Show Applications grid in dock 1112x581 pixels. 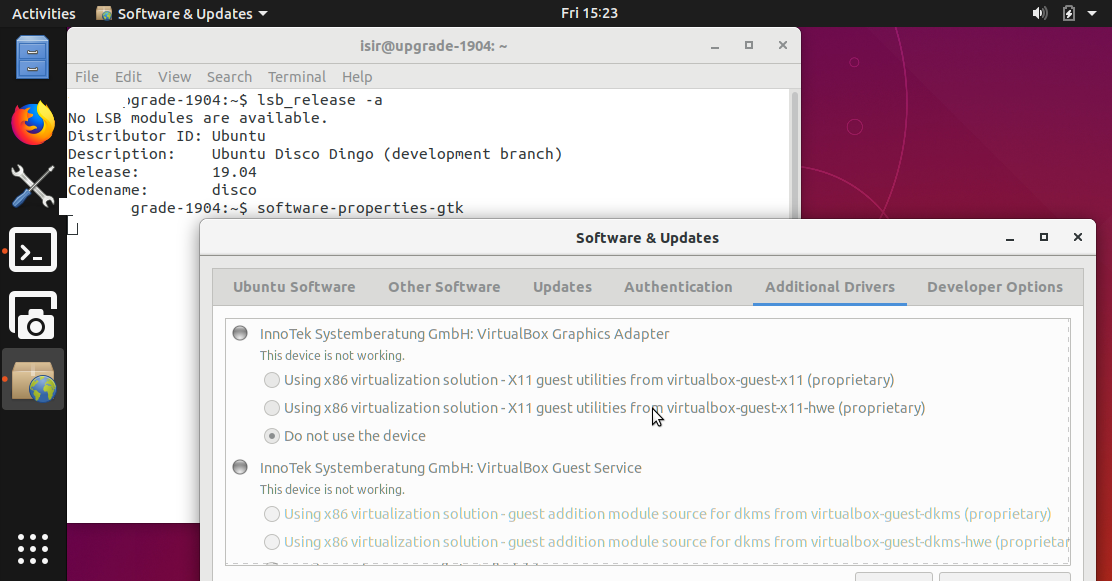tap(33, 549)
